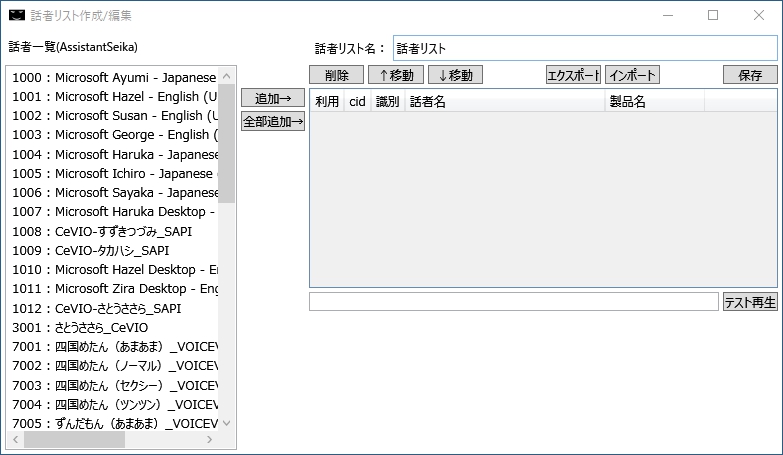The image size is (783, 455).
Task: Click the 話者名 column header
Action: pos(505,101)
